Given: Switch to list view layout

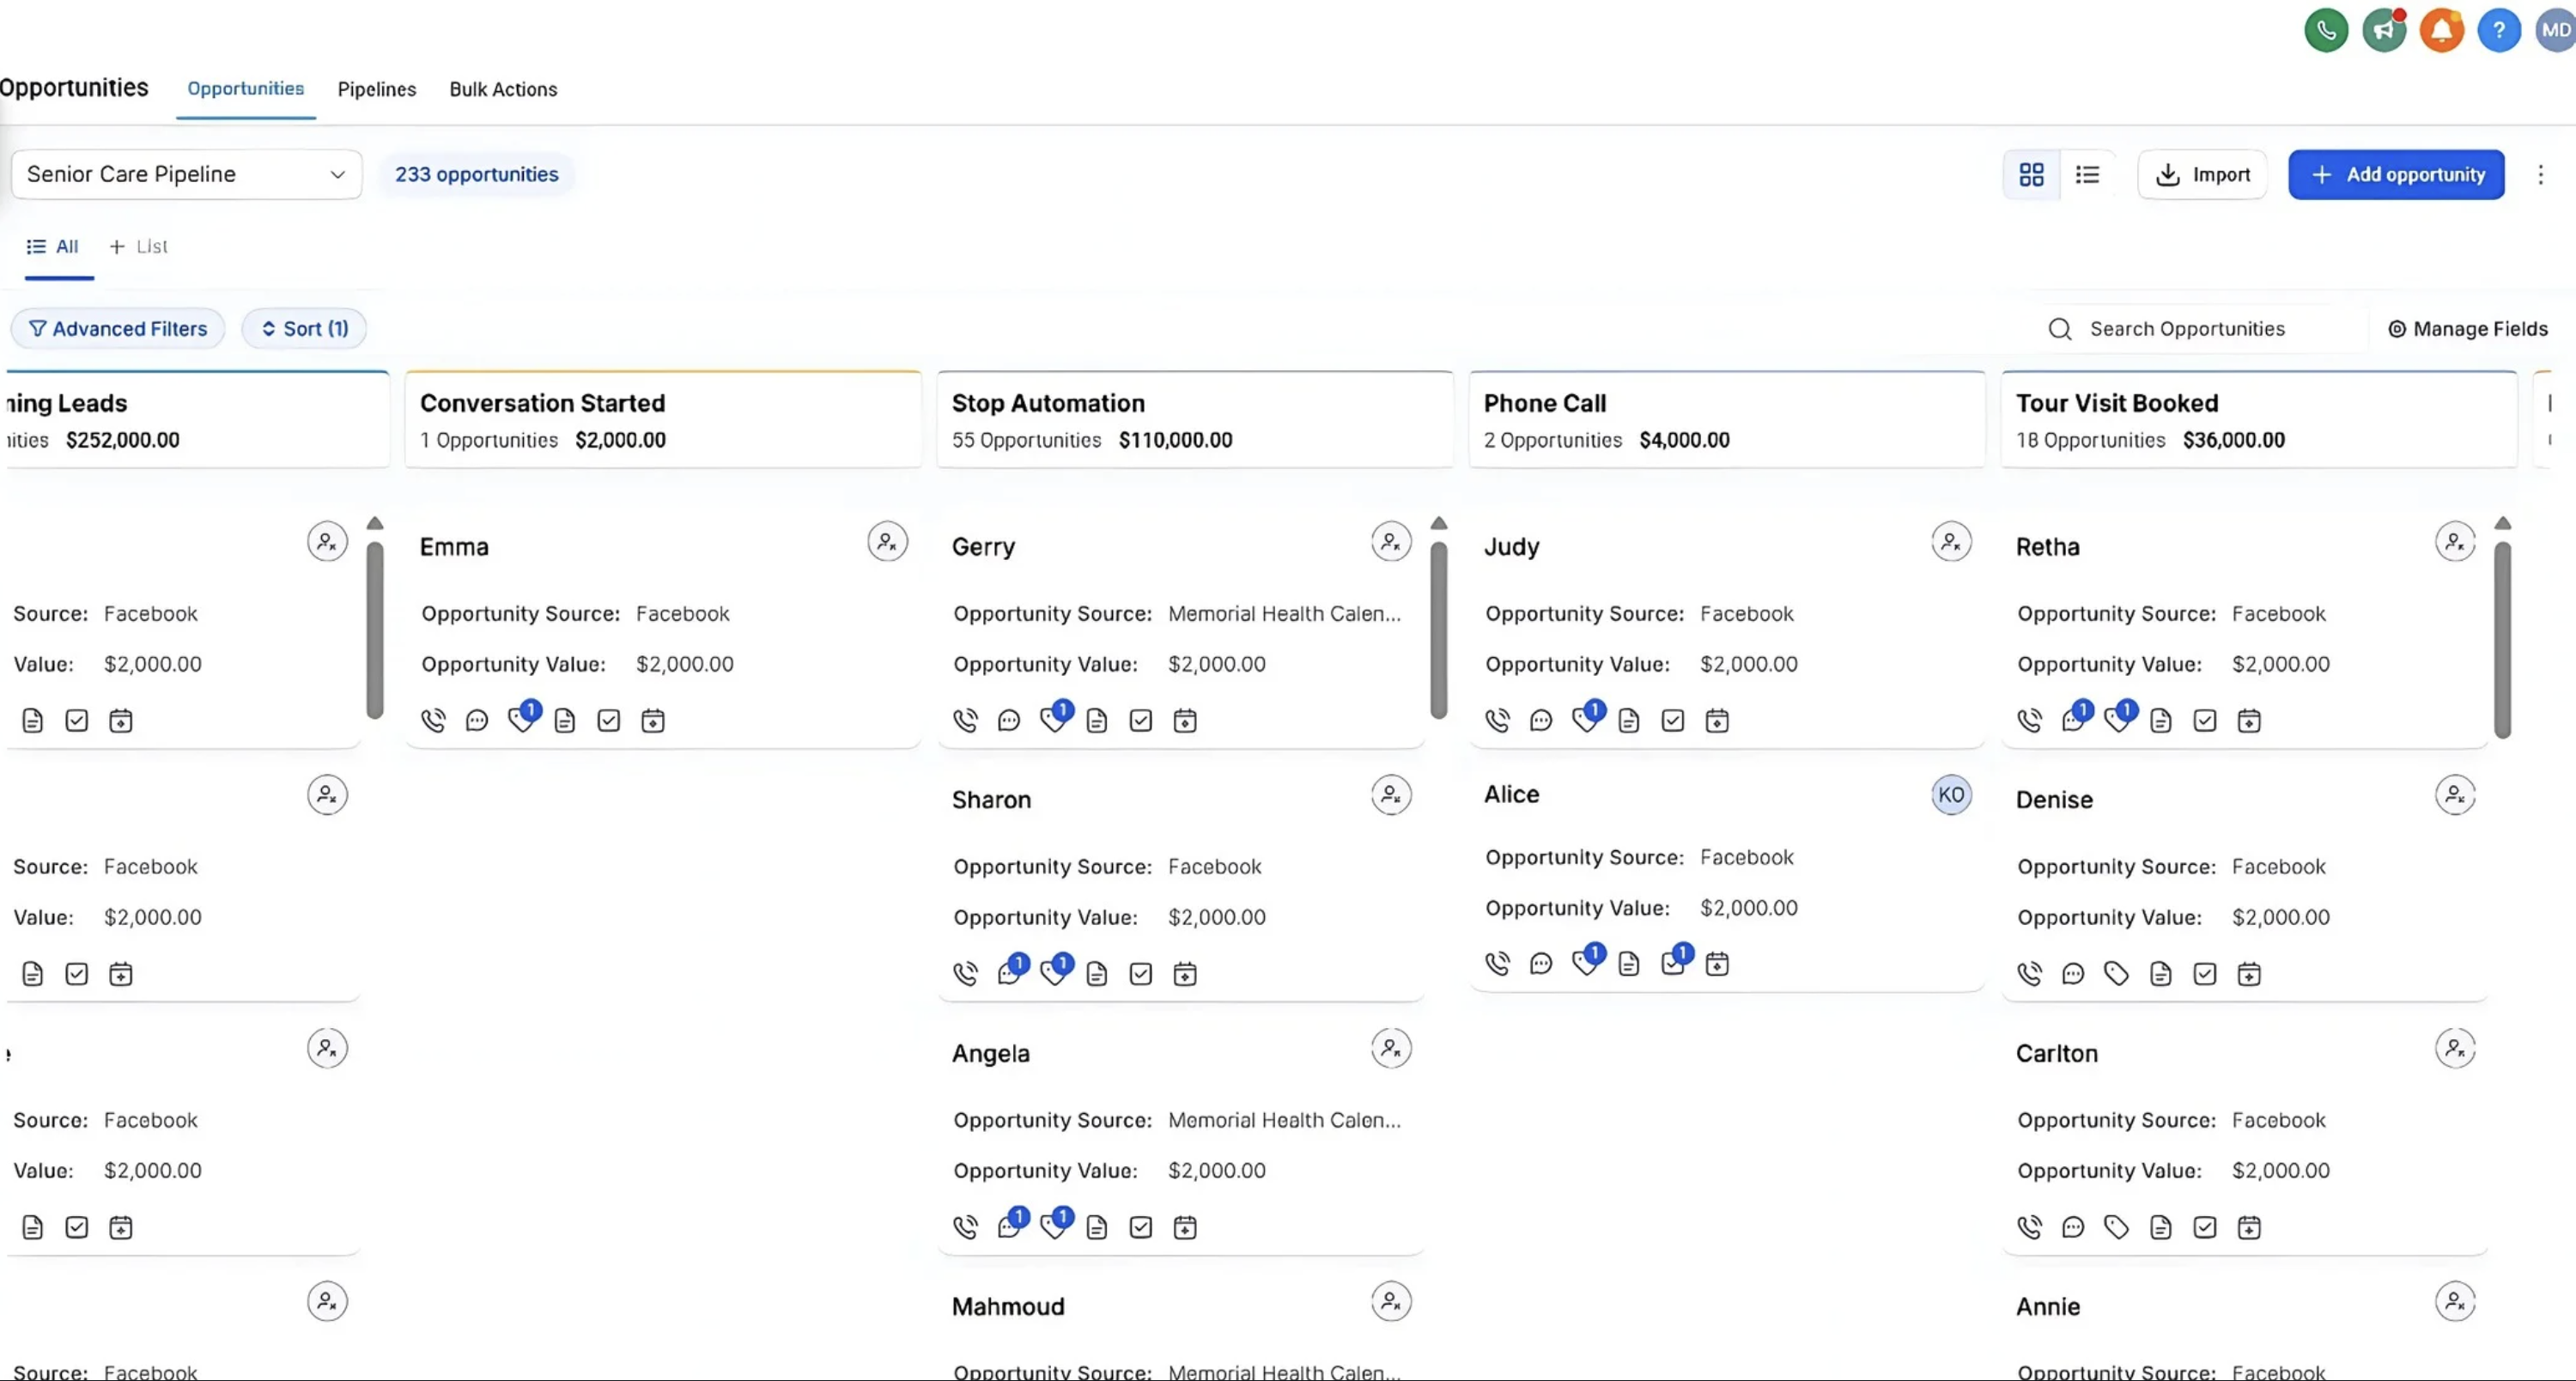Looking at the screenshot, I should [2087, 175].
